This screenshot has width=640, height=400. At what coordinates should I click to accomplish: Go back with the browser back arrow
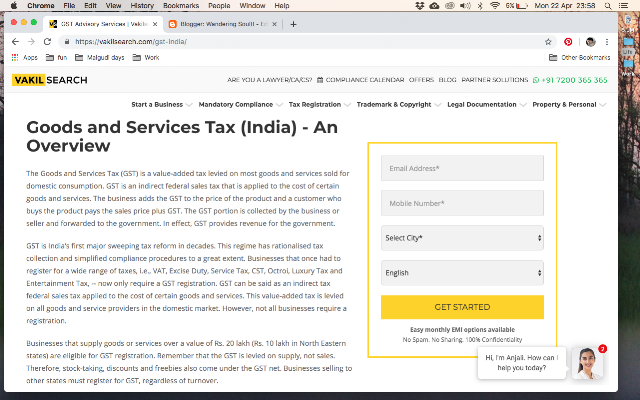coord(15,42)
